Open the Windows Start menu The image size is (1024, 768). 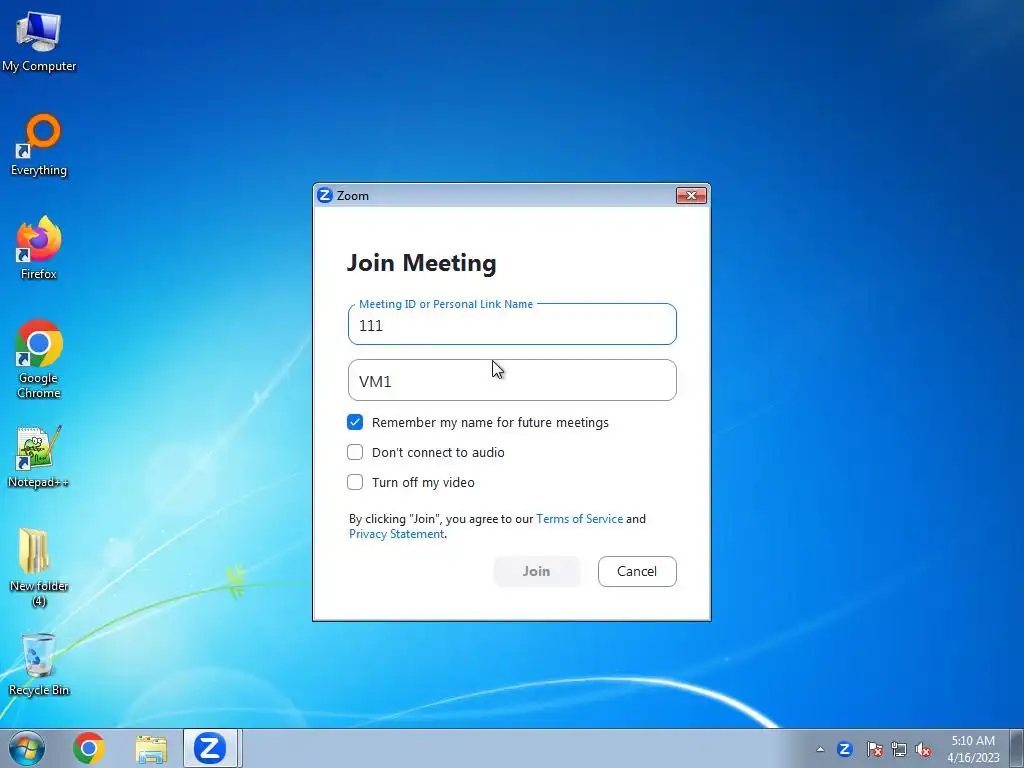(27, 748)
